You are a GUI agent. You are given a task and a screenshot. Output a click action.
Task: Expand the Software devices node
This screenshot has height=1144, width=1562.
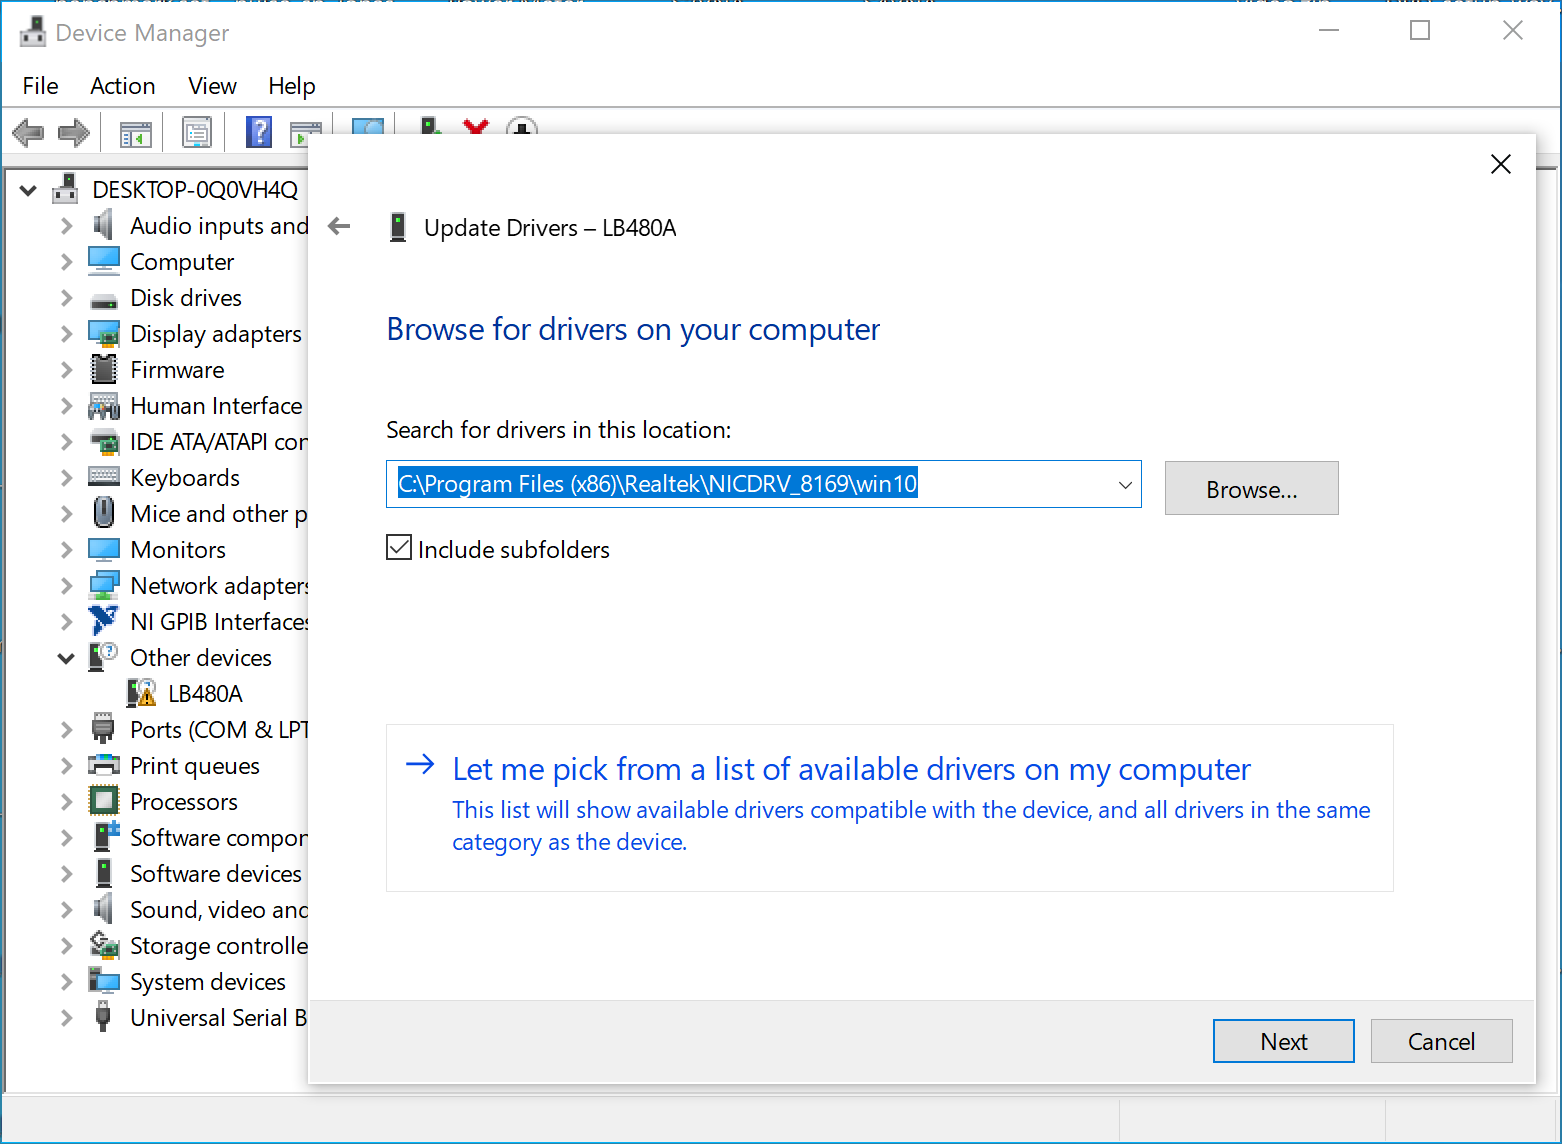66,874
